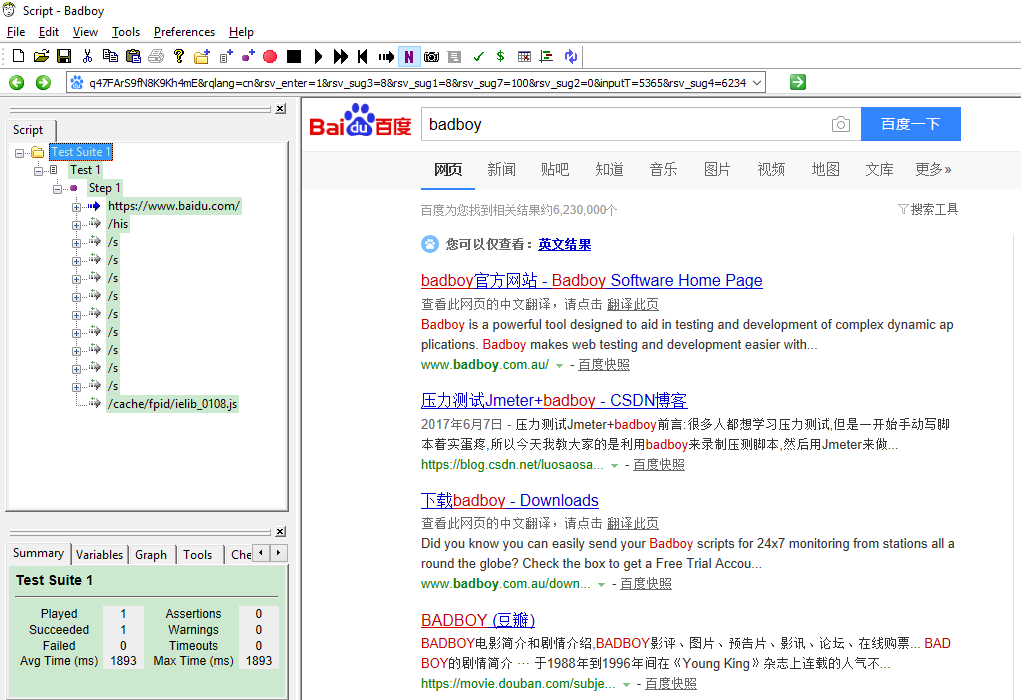
Task: Open the View menu
Action: (85, 32)
